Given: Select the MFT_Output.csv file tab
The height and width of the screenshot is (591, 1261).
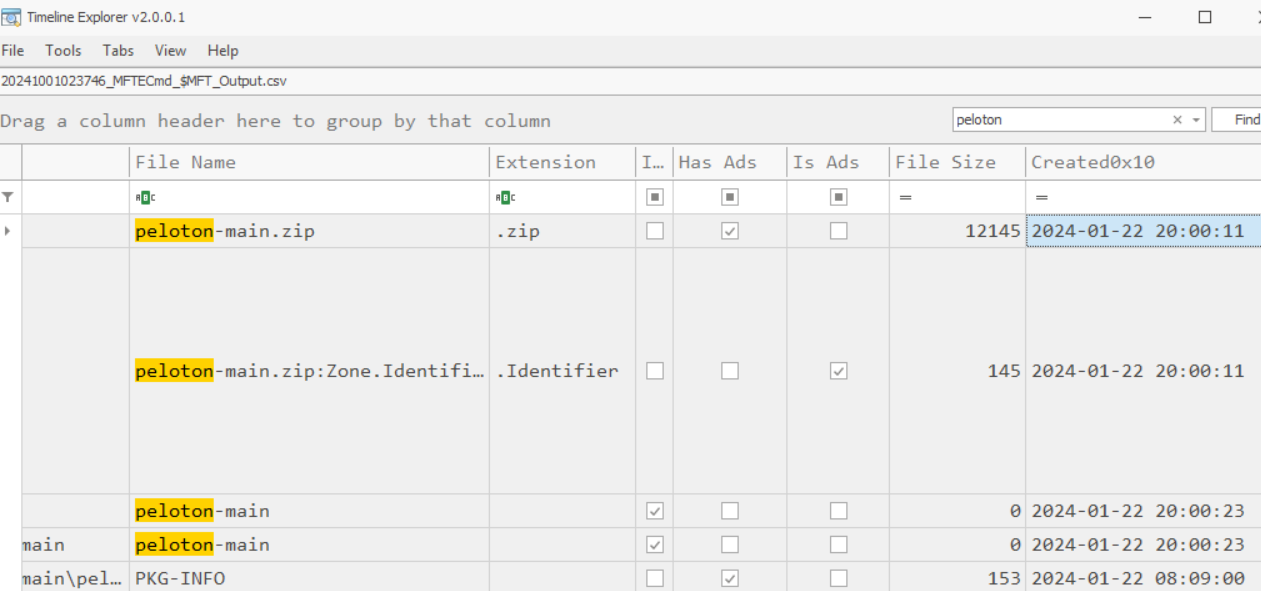Looking at the screenshot, I should pos(144,81).
